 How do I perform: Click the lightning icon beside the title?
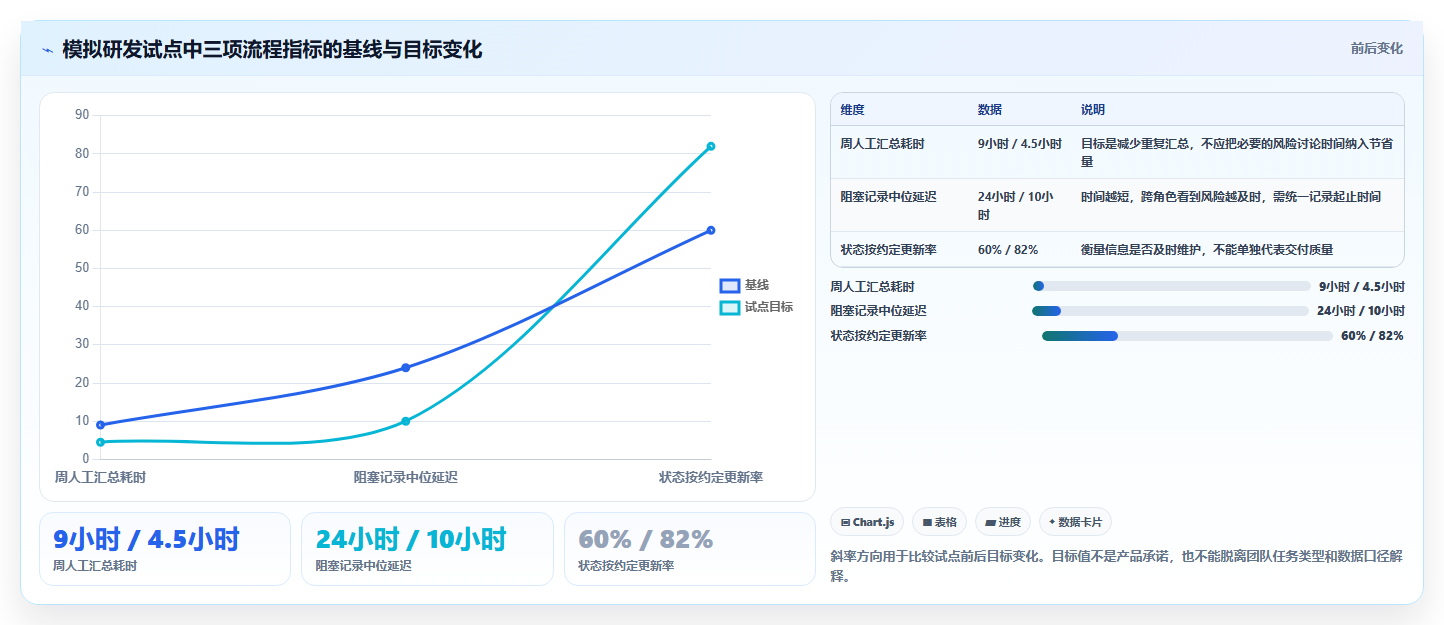pos(47,50)
